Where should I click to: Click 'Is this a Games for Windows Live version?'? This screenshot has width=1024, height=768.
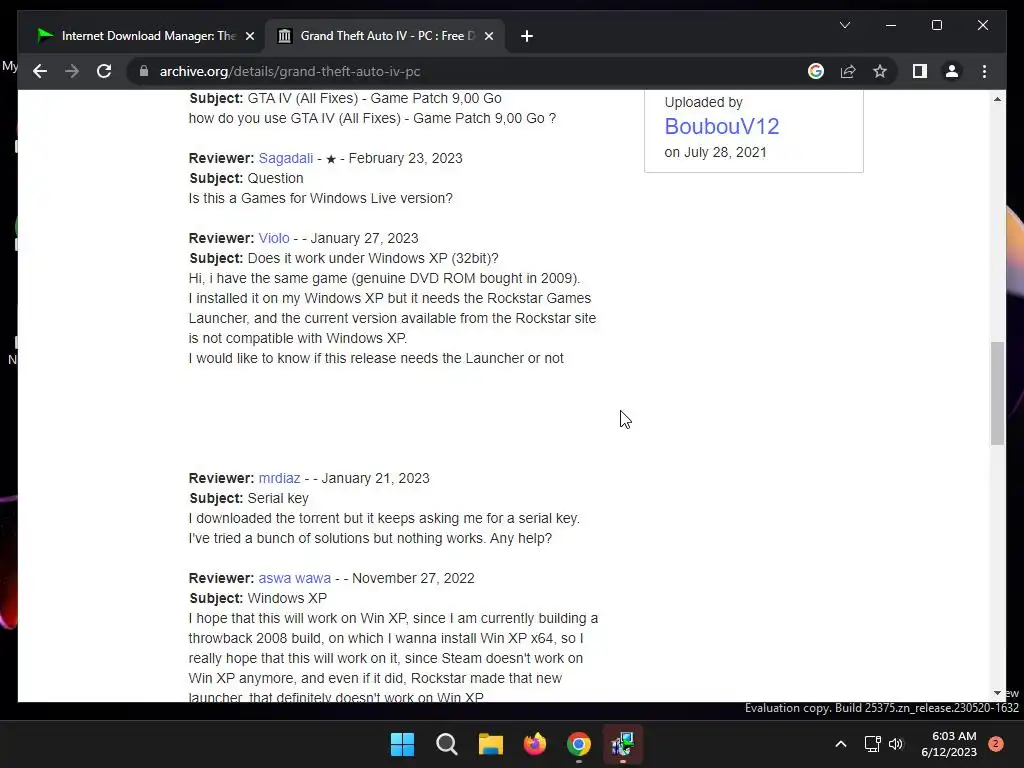click(x=321, y=198)
